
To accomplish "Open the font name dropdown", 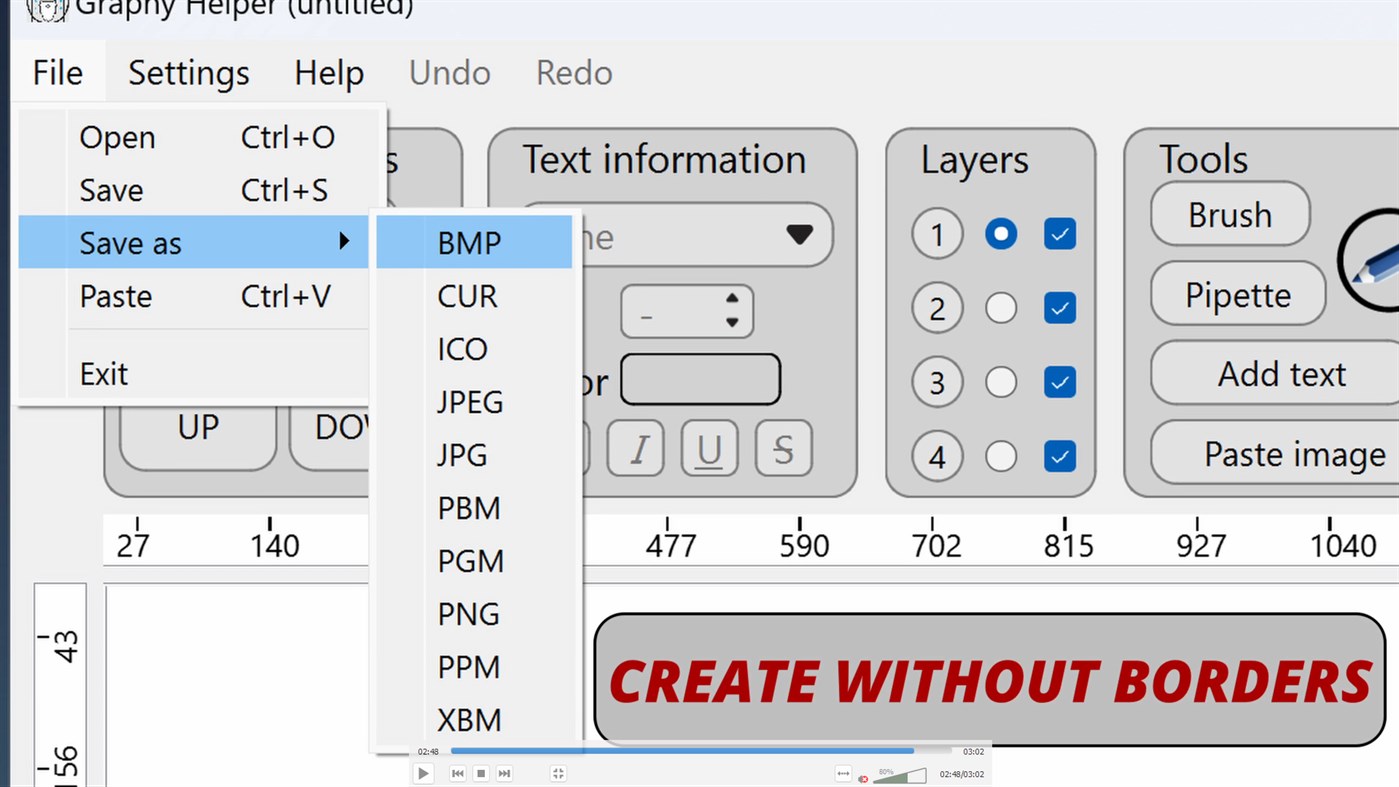I will pyautogui.click(x=799, y=235).
